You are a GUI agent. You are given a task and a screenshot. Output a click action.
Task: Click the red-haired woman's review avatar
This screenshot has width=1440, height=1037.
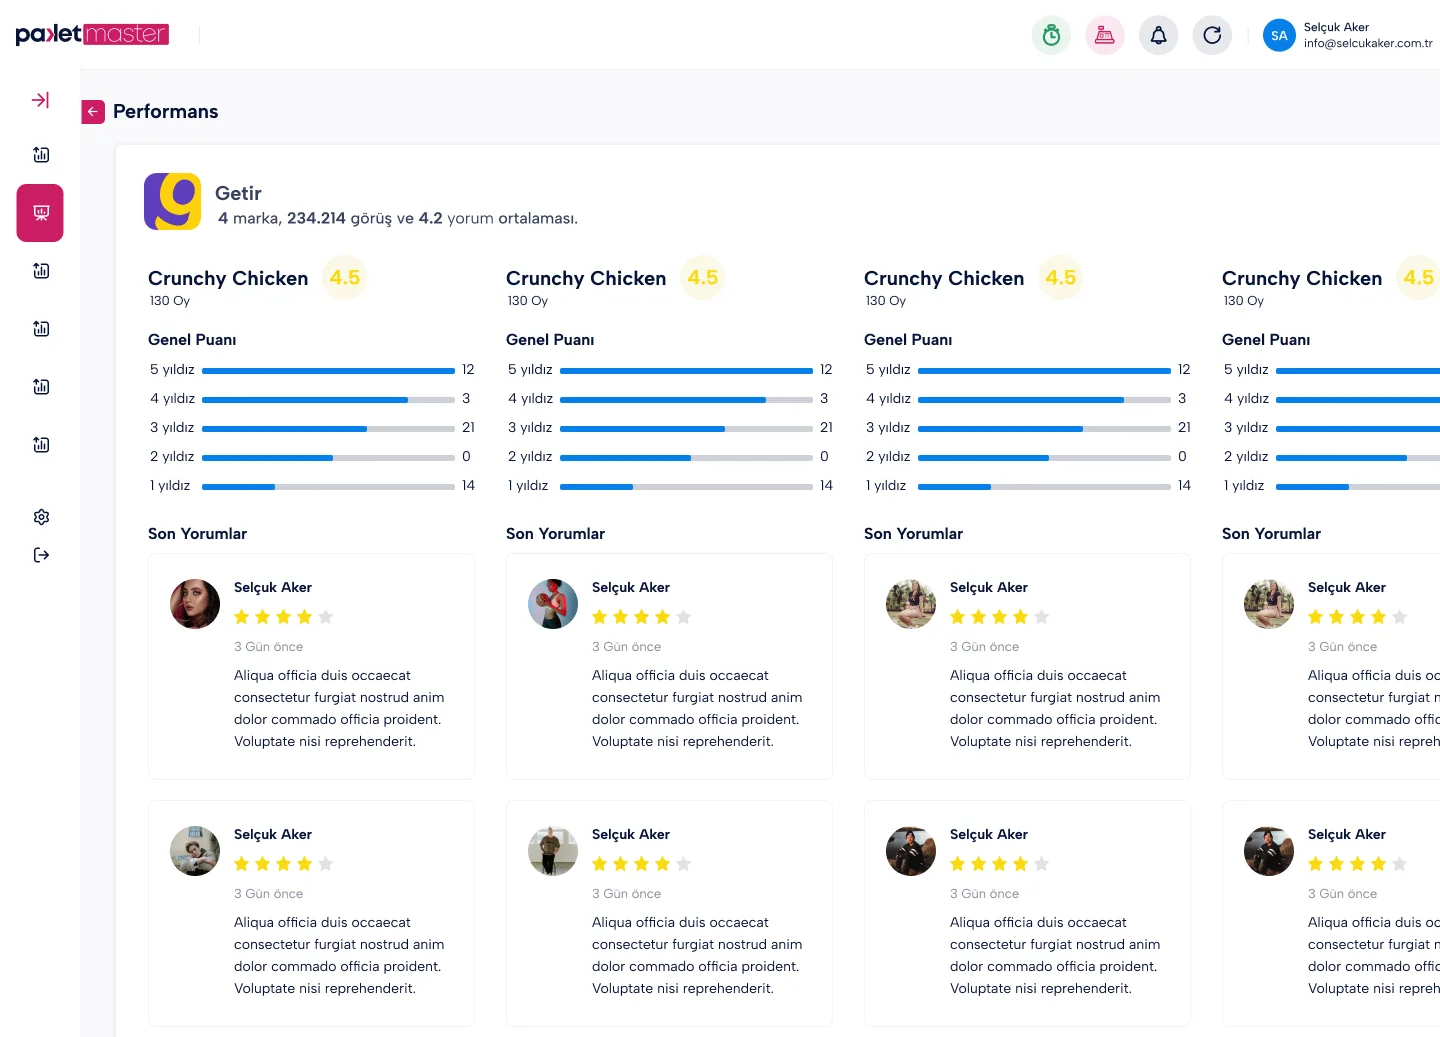tap(195, 604)
